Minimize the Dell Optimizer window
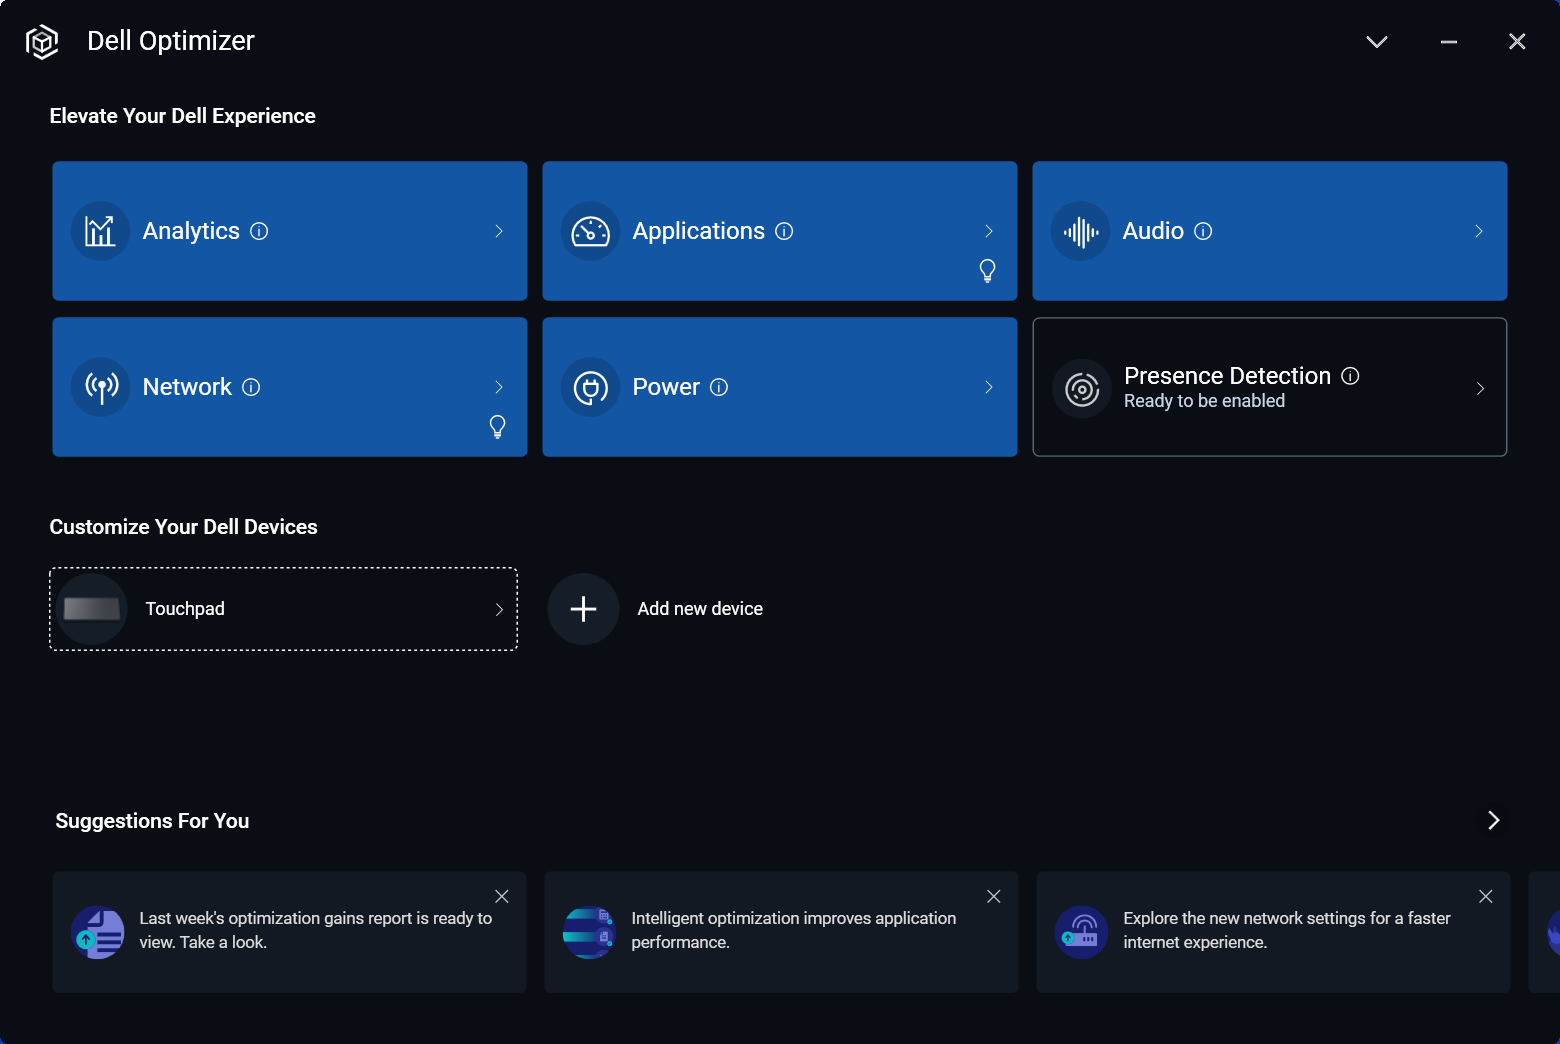This screenshot has width=1560, height=1044. pyautogui.click(x=1449, y=41)
